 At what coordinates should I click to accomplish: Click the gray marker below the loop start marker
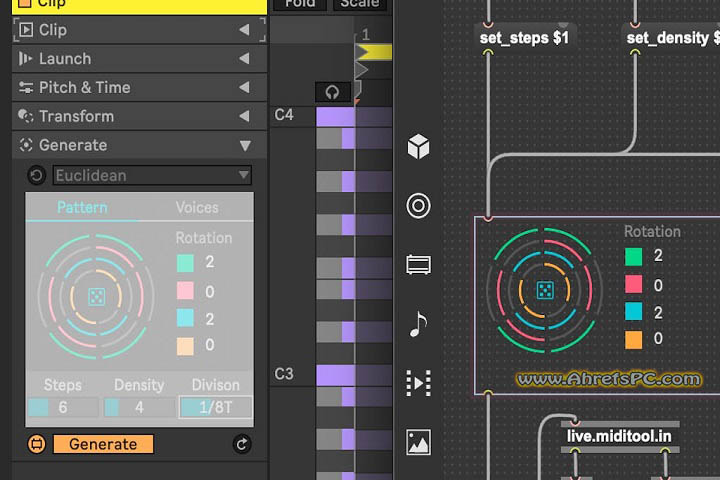(x=362, y=70)
